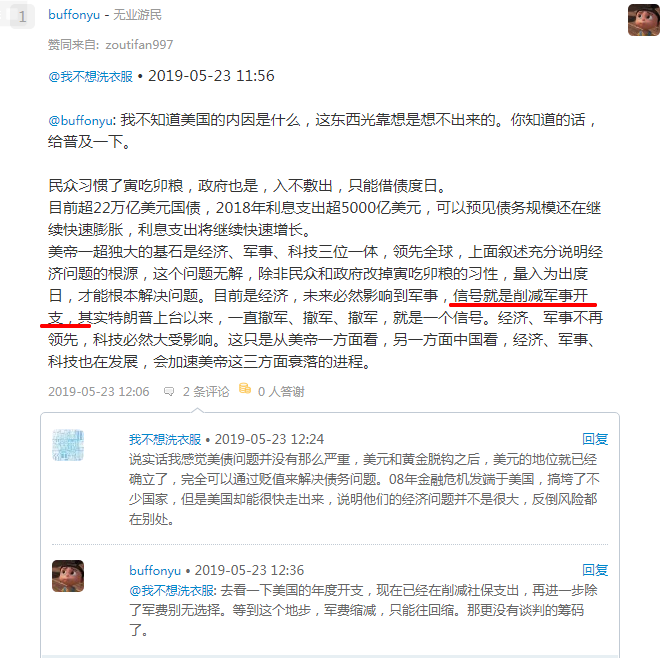Image resolution: width=669 pixels, height=658 pixels.
Task: Open the 我不想洗衣服 username link in the first comment
Action: click(165, 439)
